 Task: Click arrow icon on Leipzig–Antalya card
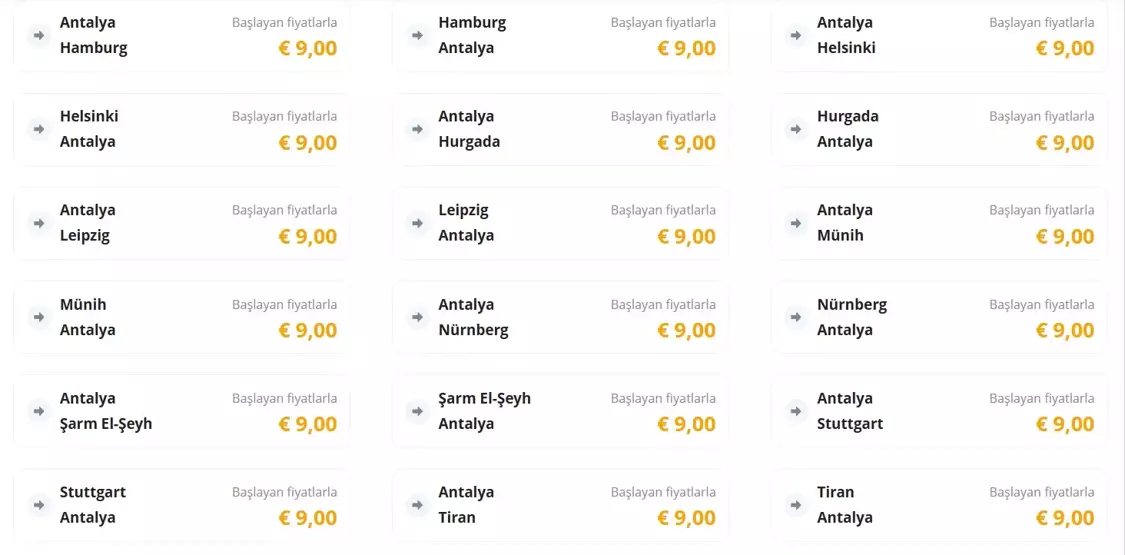tap(417, 223)
